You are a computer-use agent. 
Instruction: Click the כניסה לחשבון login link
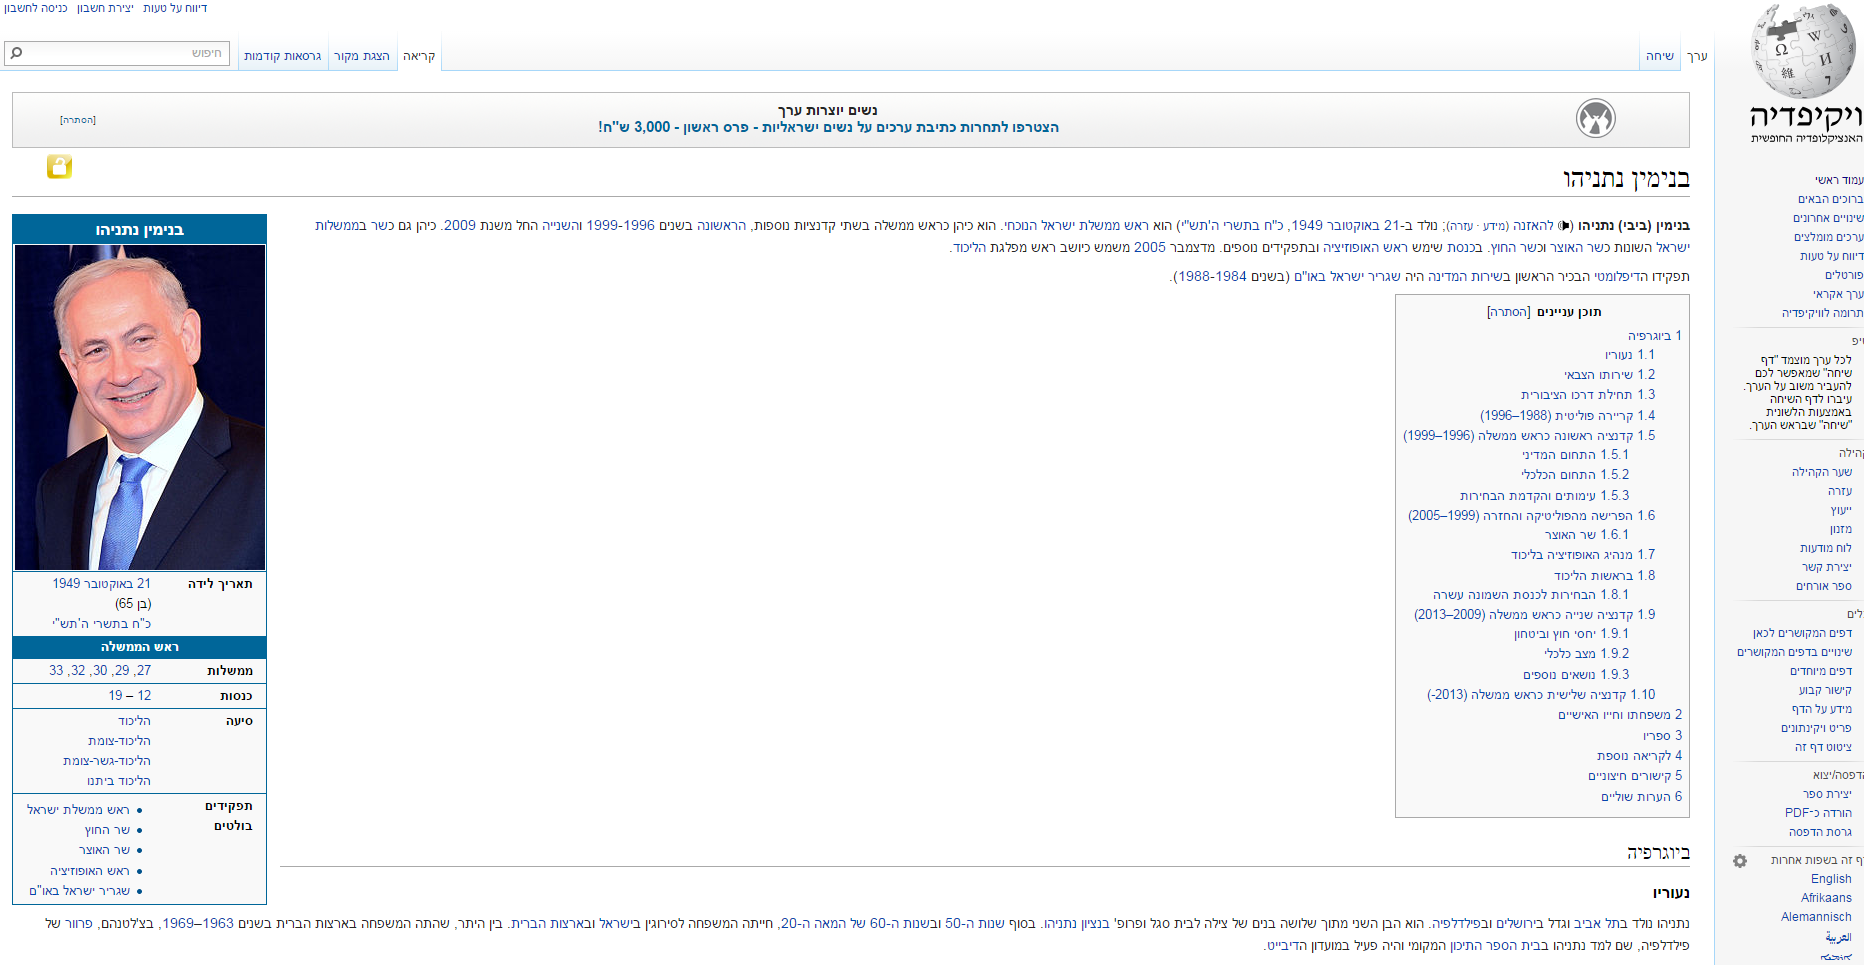click(36, 8)
